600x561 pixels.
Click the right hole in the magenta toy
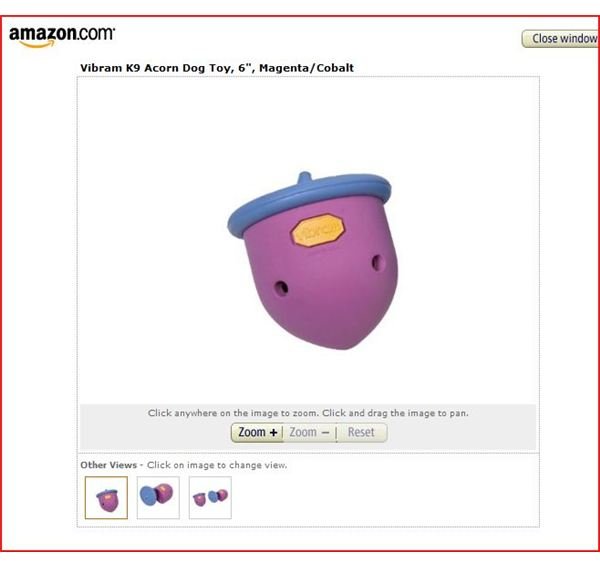click(x=377, y=263)
